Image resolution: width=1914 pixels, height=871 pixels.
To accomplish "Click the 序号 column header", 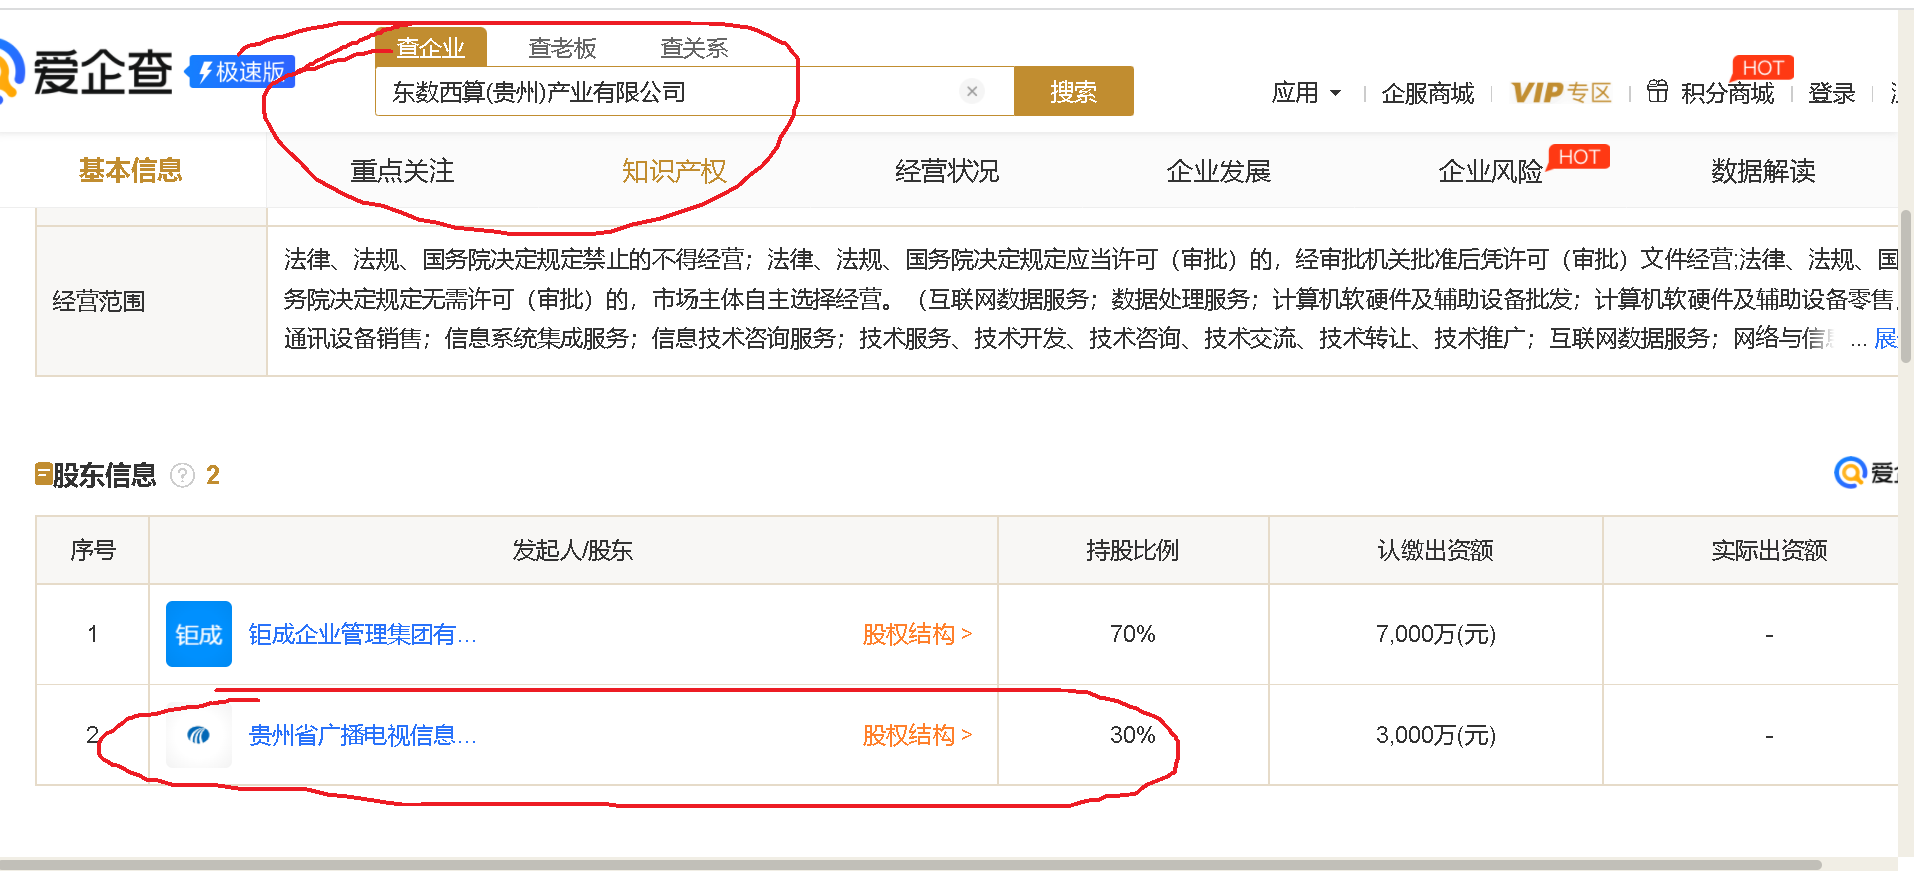I will click(93, 550).
